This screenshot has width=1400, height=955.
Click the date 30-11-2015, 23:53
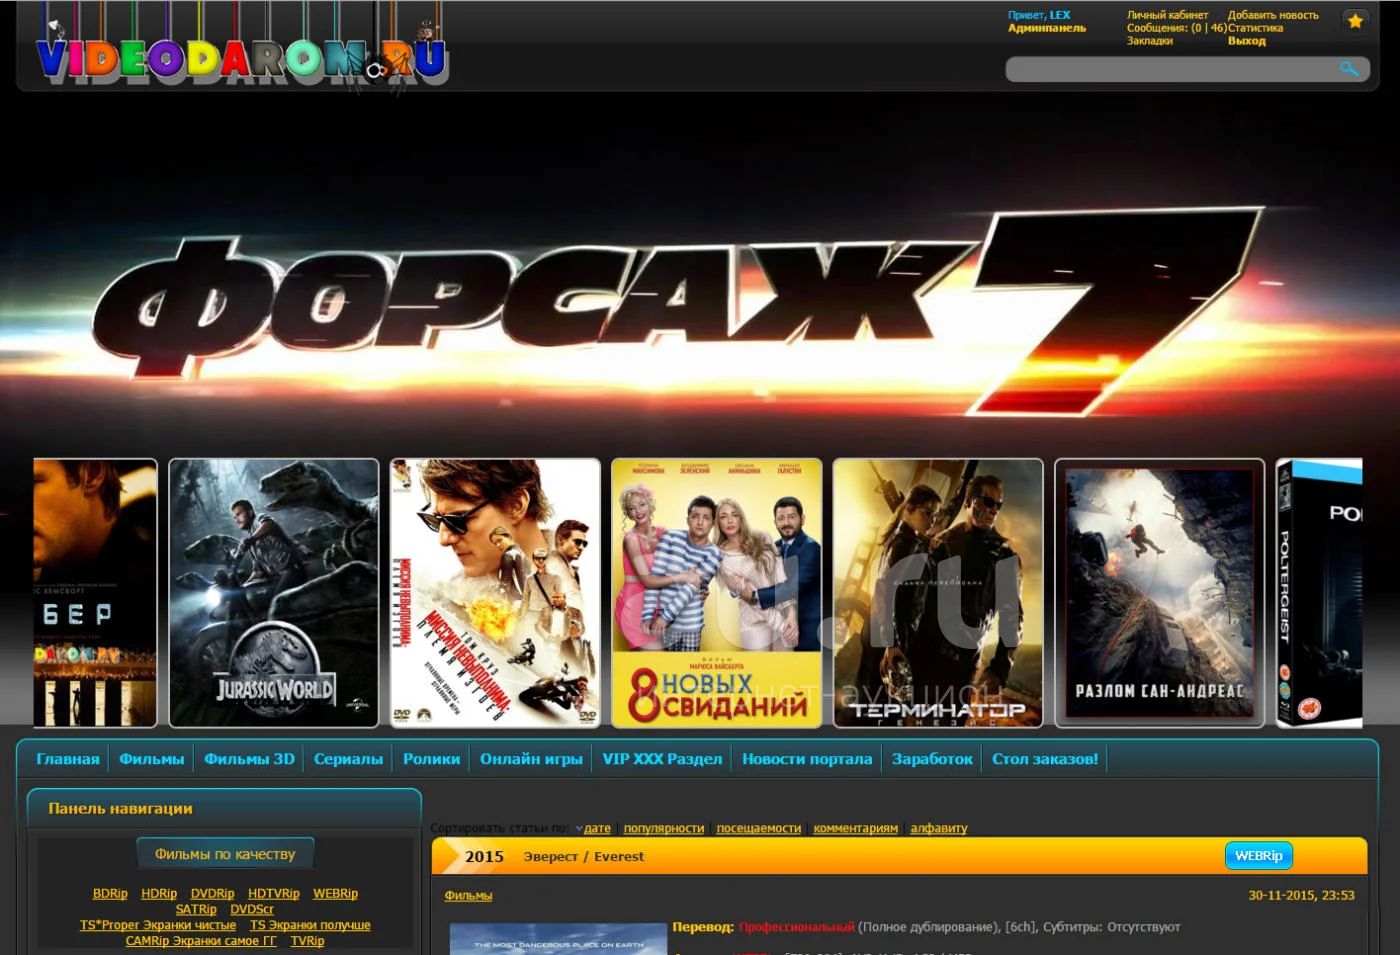point(1301,896)
